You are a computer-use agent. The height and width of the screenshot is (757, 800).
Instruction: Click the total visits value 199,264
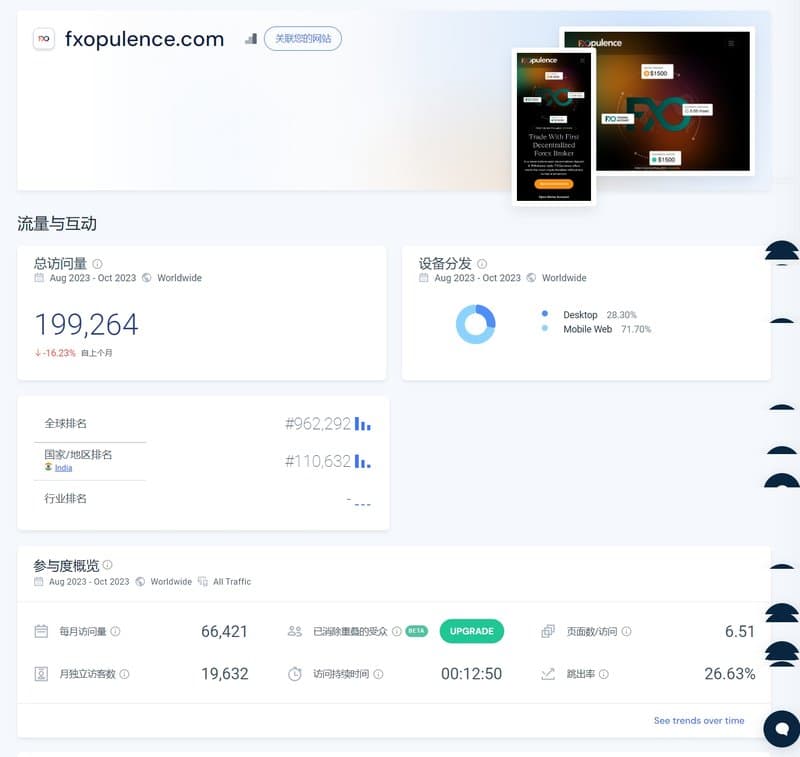tap(86, 324)
